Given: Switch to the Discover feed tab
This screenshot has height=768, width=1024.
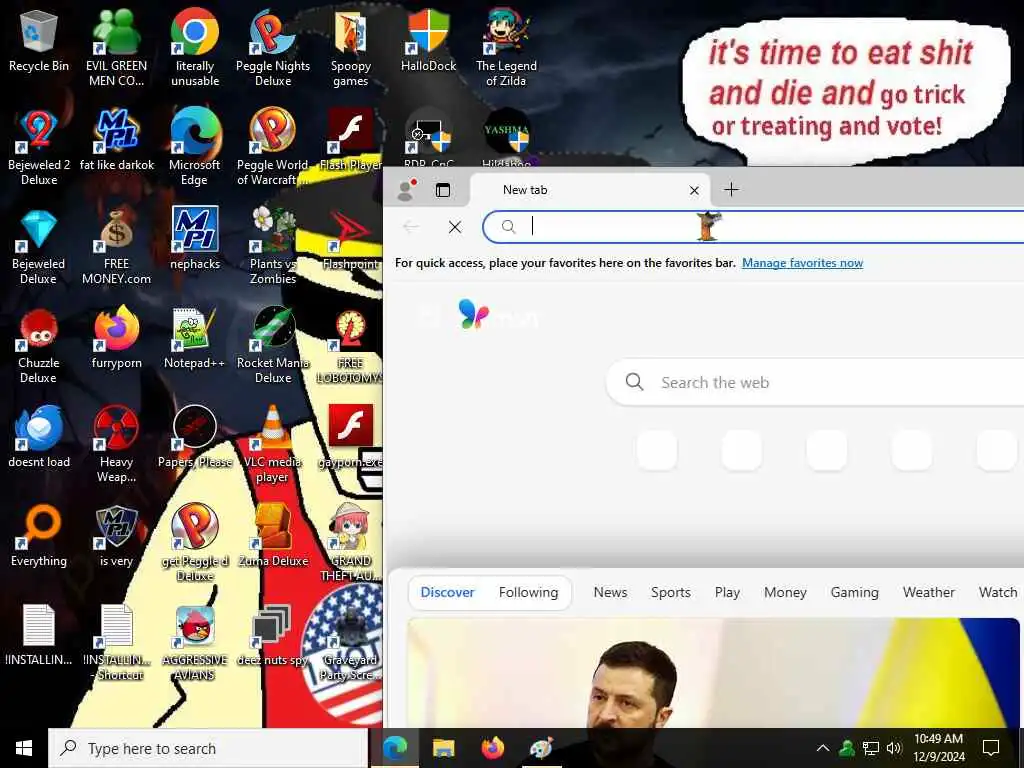Looking at the screenshot, I should [x=447, y=592].
